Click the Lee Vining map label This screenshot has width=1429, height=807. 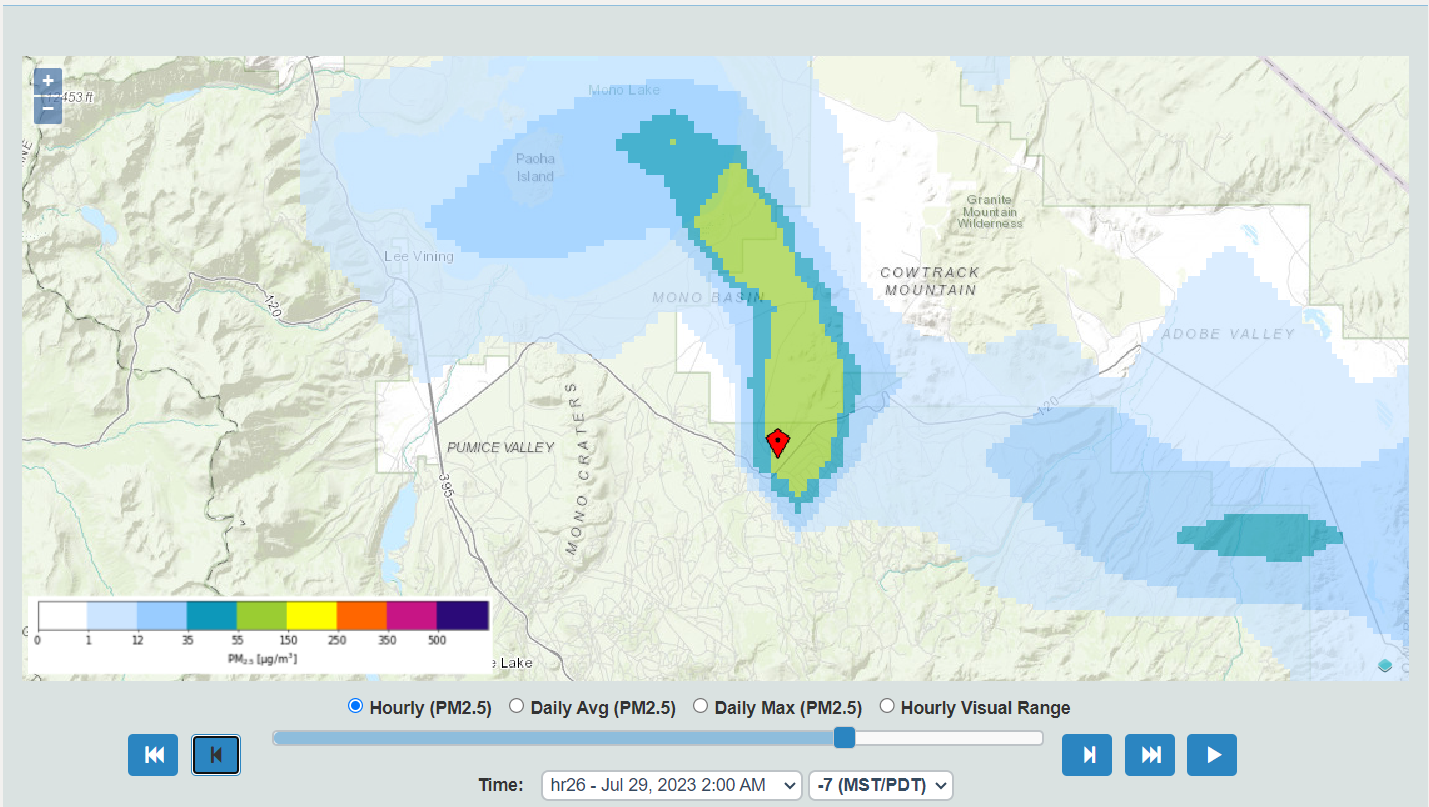(x=419, y=257)
